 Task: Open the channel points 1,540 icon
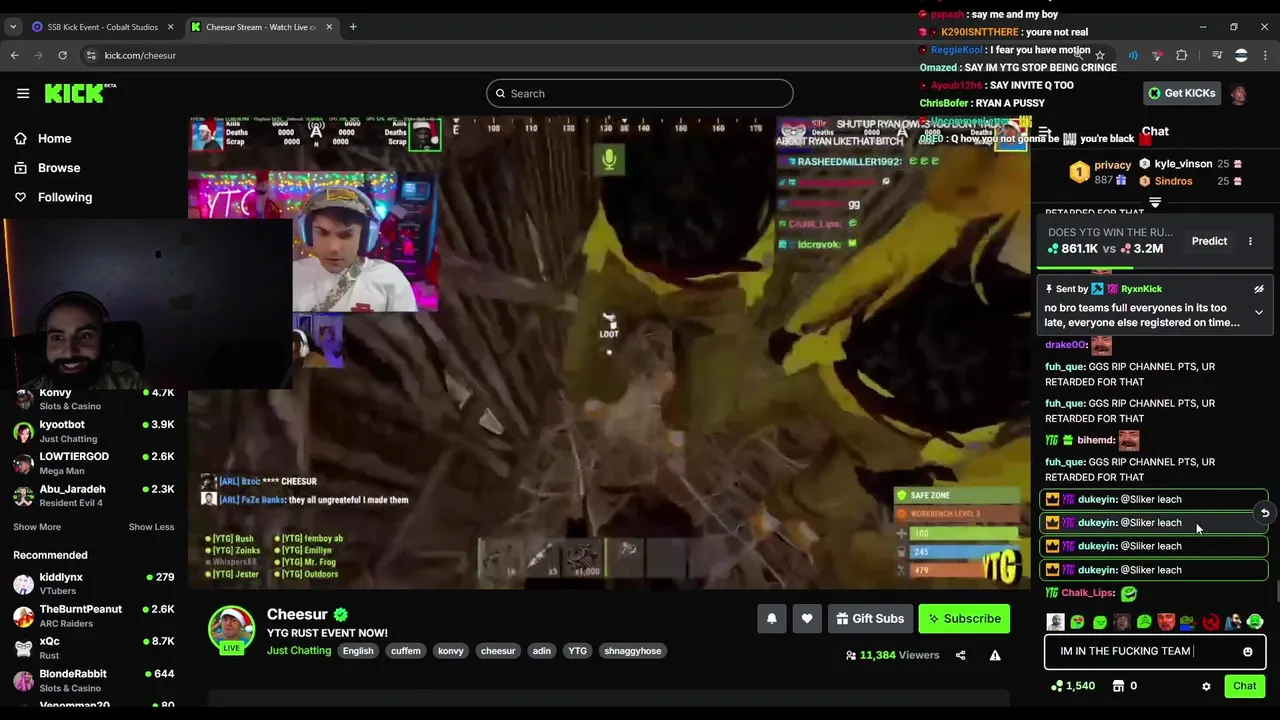pos(1073,686)
